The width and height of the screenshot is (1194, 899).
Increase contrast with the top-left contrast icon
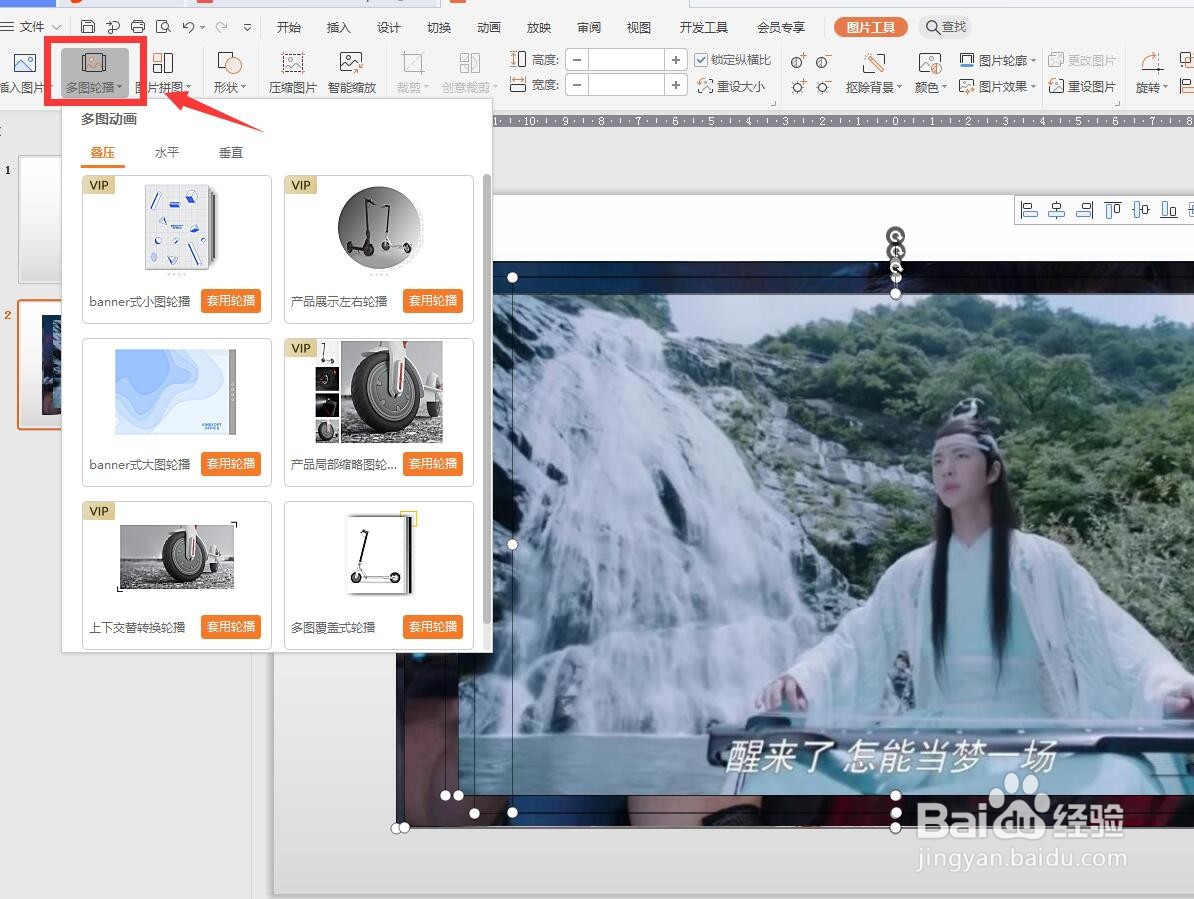[x=798, y=62]
